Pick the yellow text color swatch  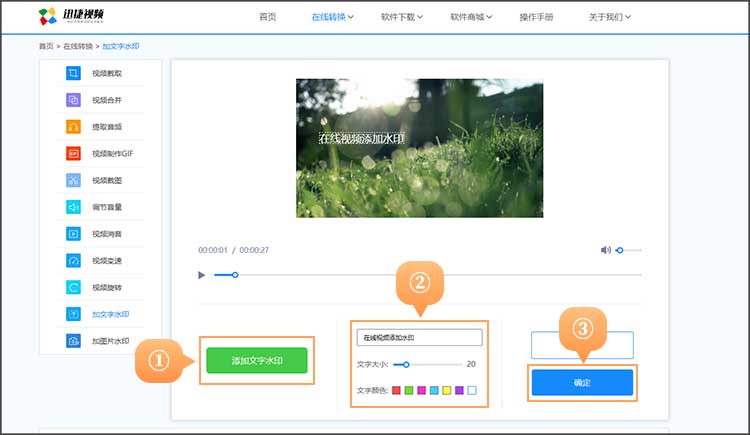[446, 390]
